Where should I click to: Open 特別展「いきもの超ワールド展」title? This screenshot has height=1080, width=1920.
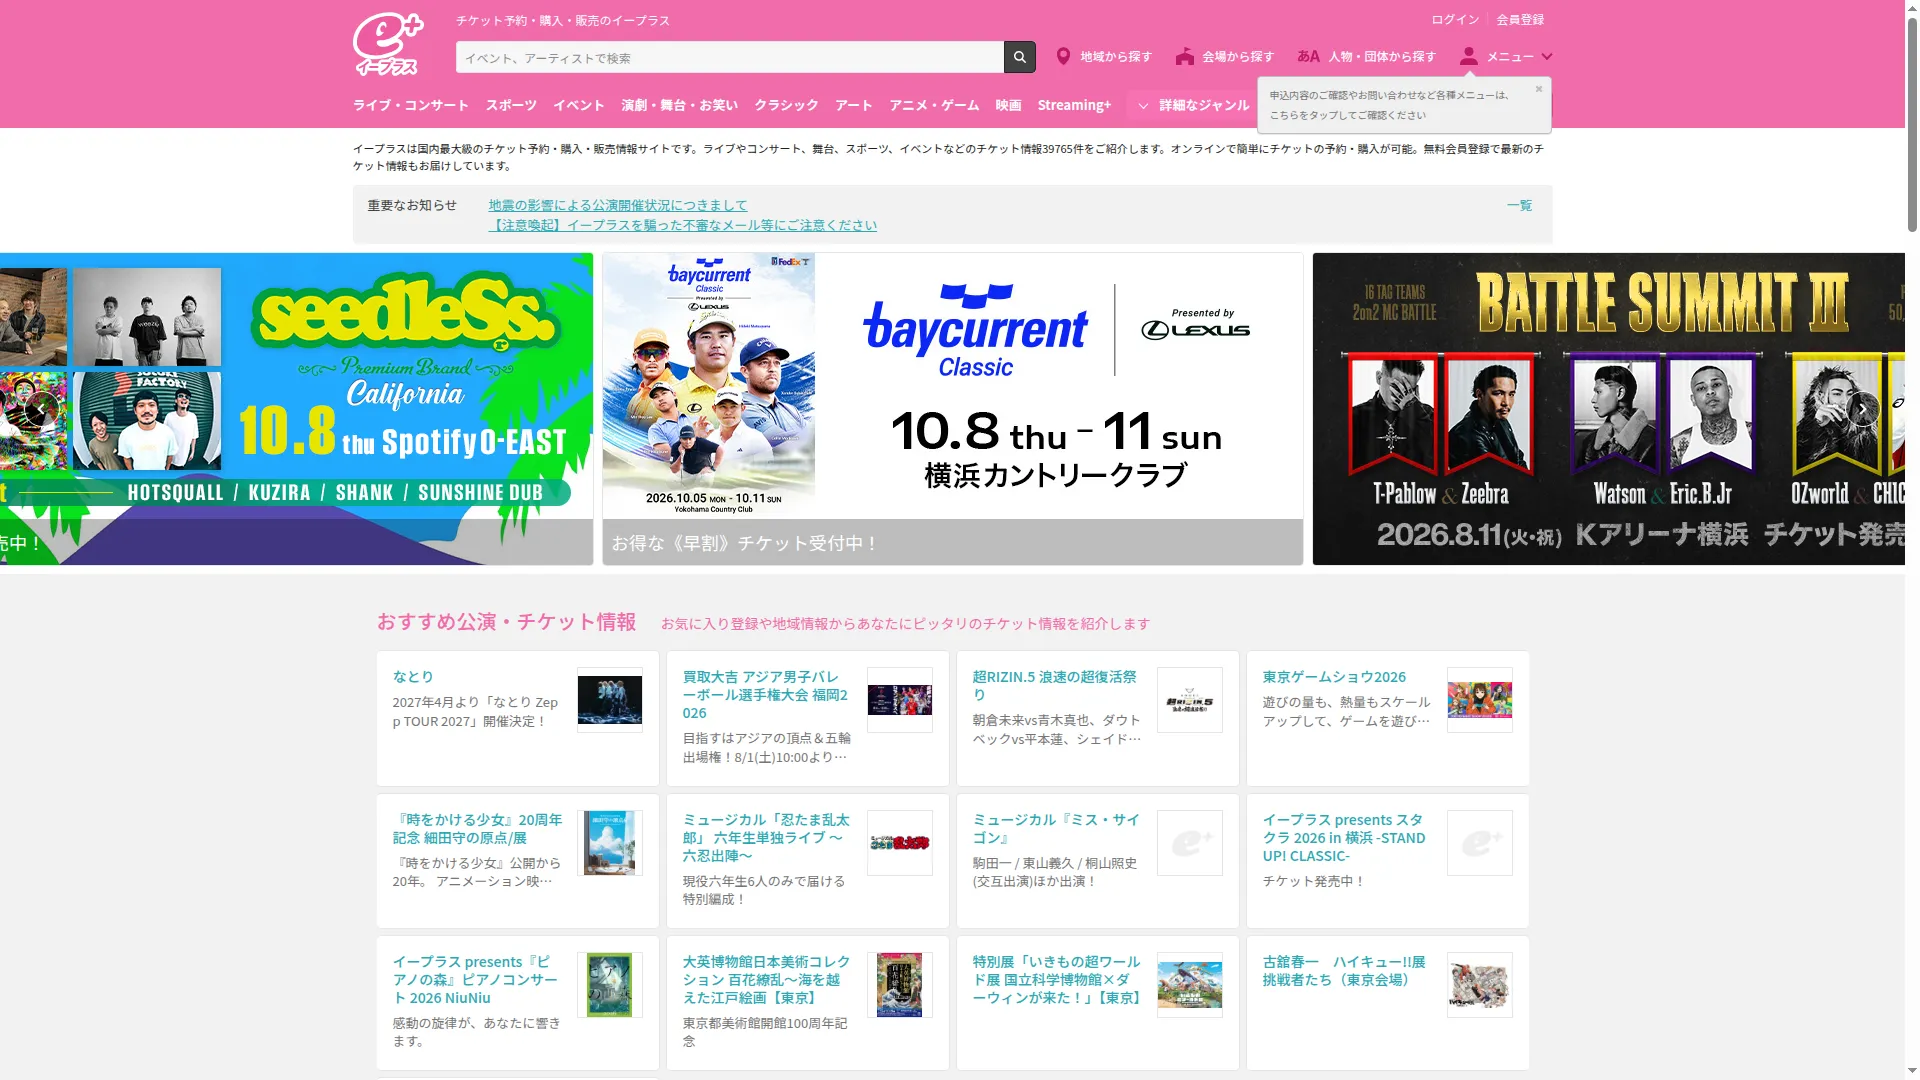pos(1057,980)
